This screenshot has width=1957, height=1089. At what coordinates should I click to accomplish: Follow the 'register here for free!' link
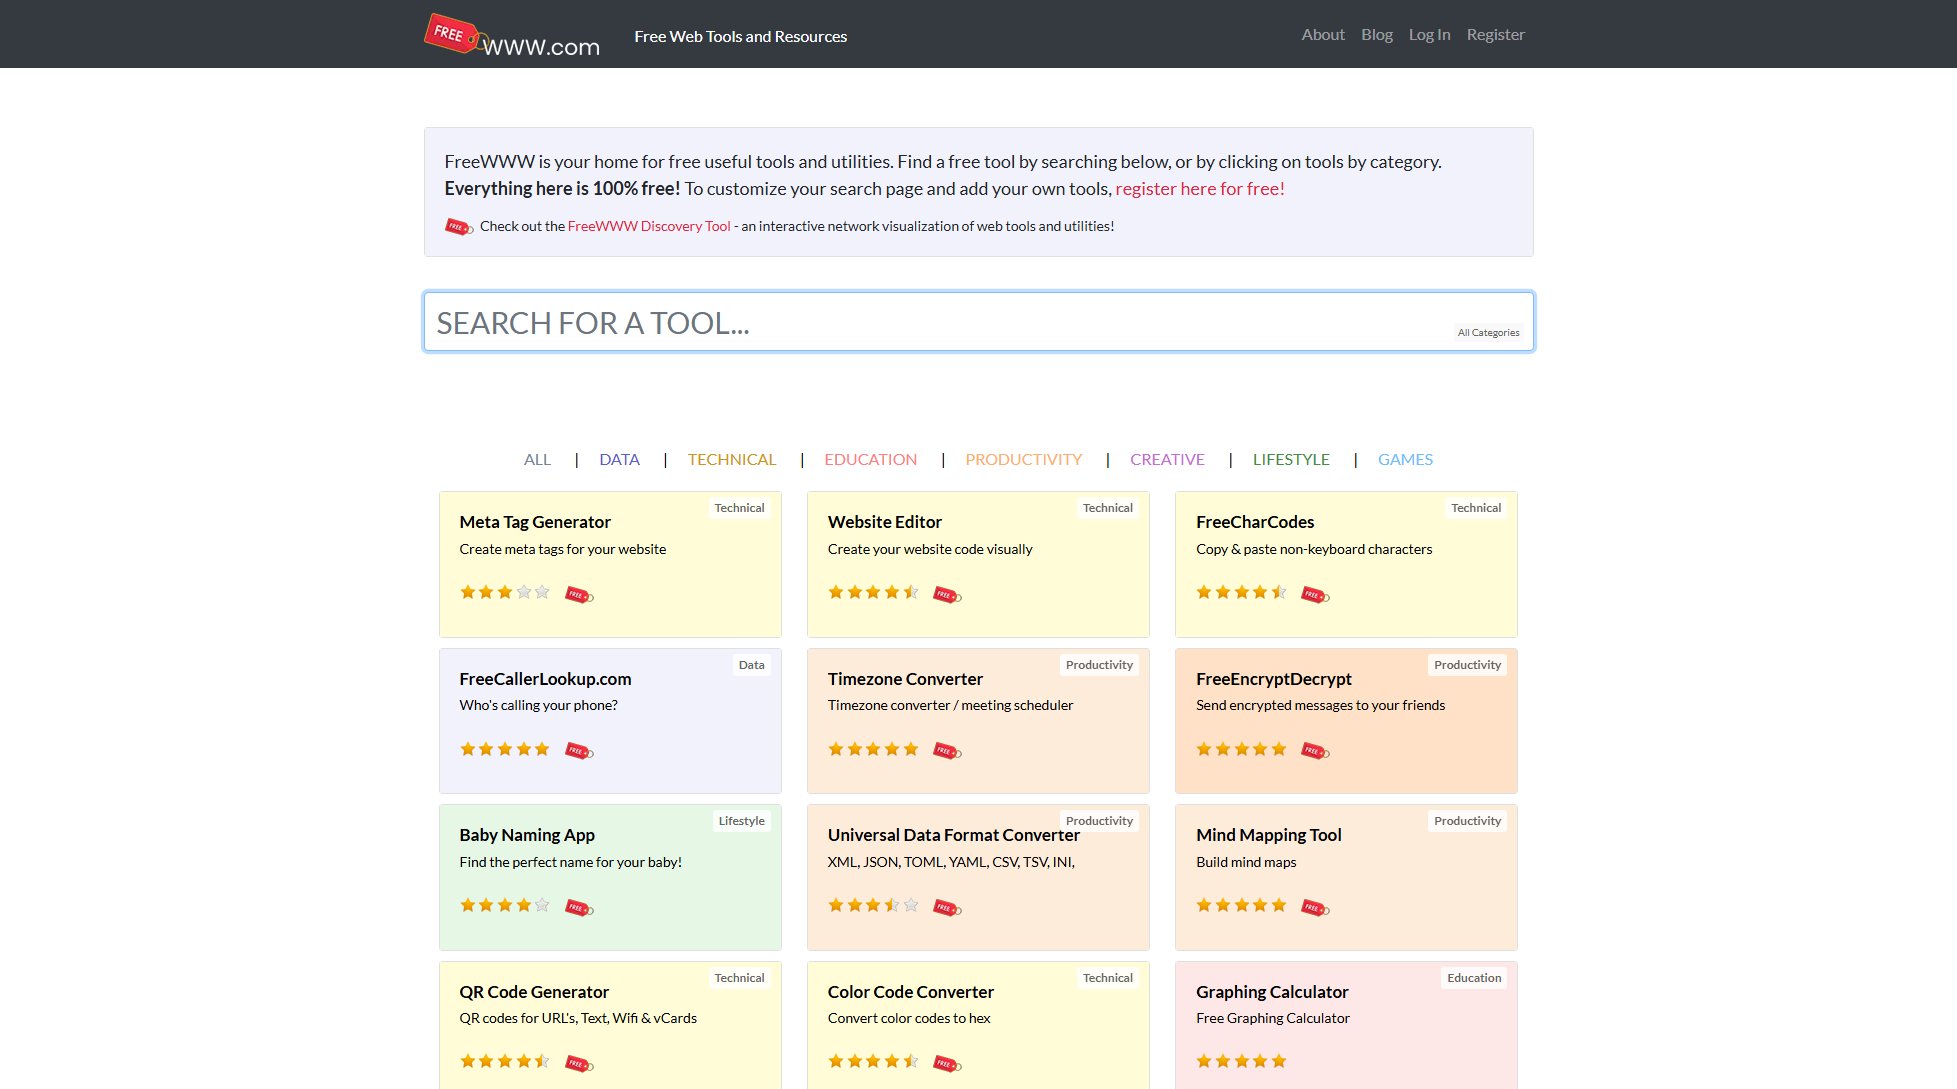1199,189
